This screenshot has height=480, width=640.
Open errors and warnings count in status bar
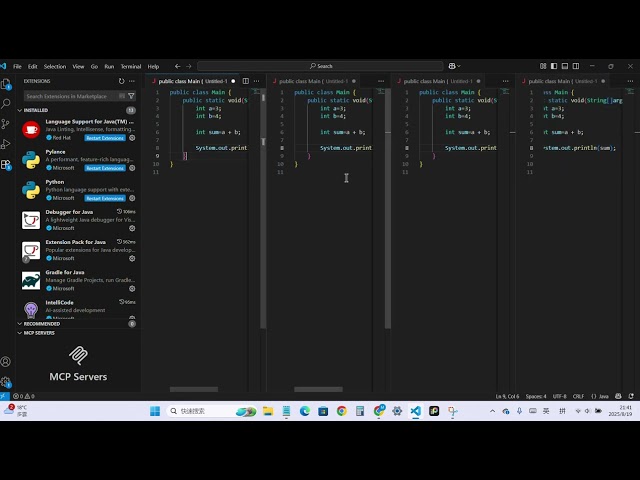click(24, 396)
